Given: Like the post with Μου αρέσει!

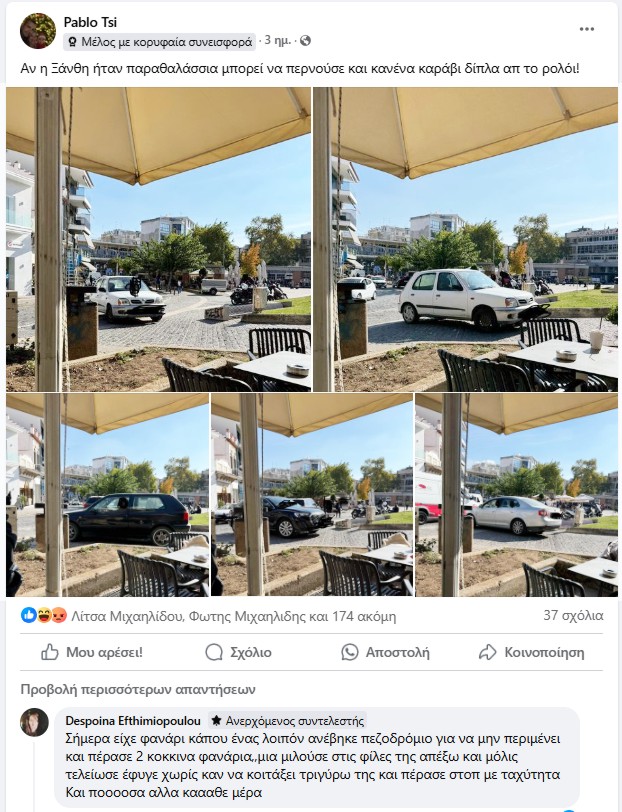Looking at the screenshot, I should tap(92, 652).
